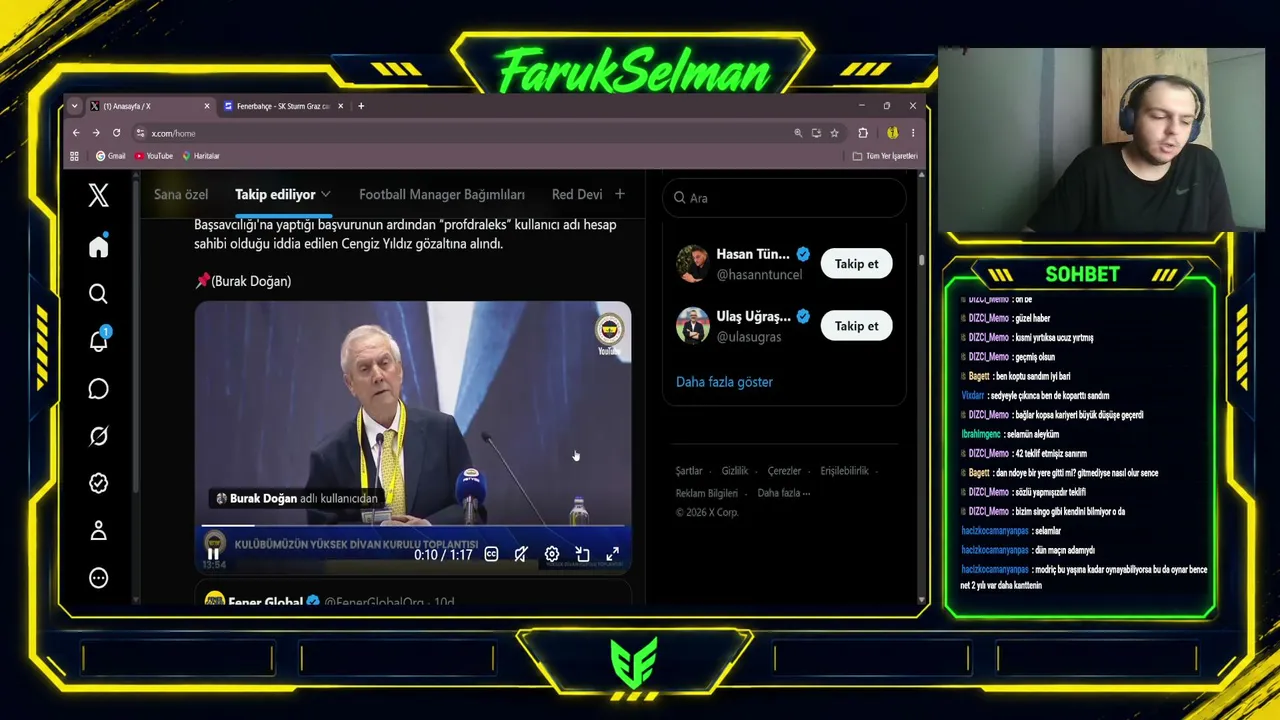Switch to the Sana özel tab
1280x720 pixels.
[x=181, y=194]
